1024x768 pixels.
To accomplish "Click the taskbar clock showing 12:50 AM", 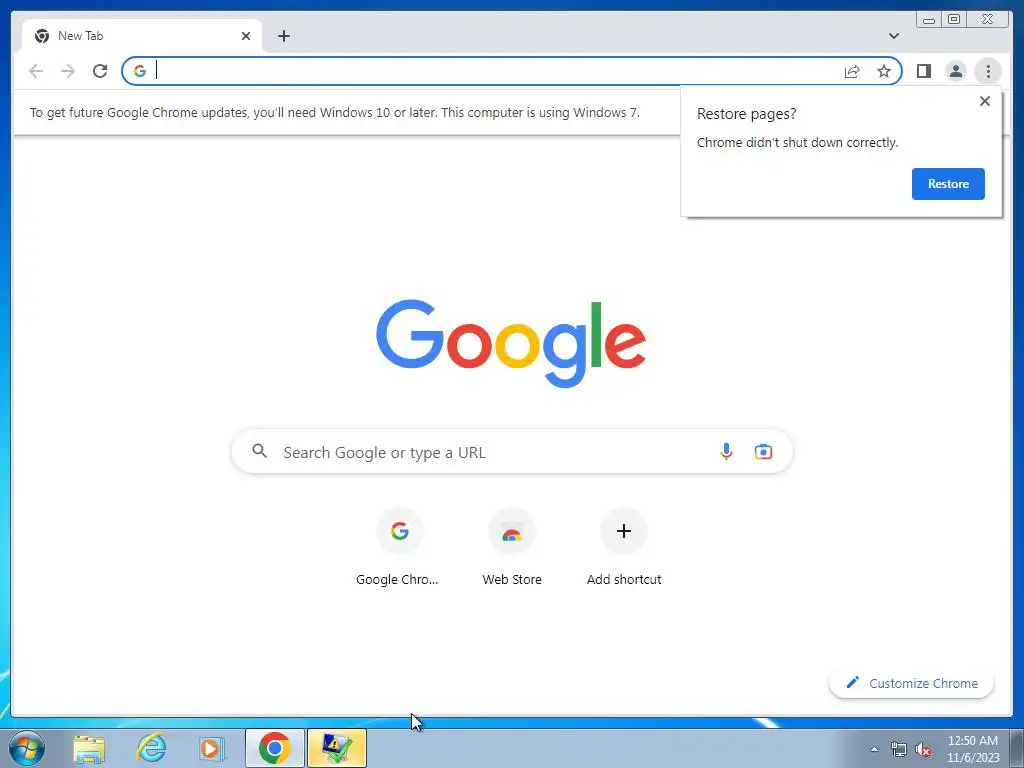I will click(x=973, y=749).
